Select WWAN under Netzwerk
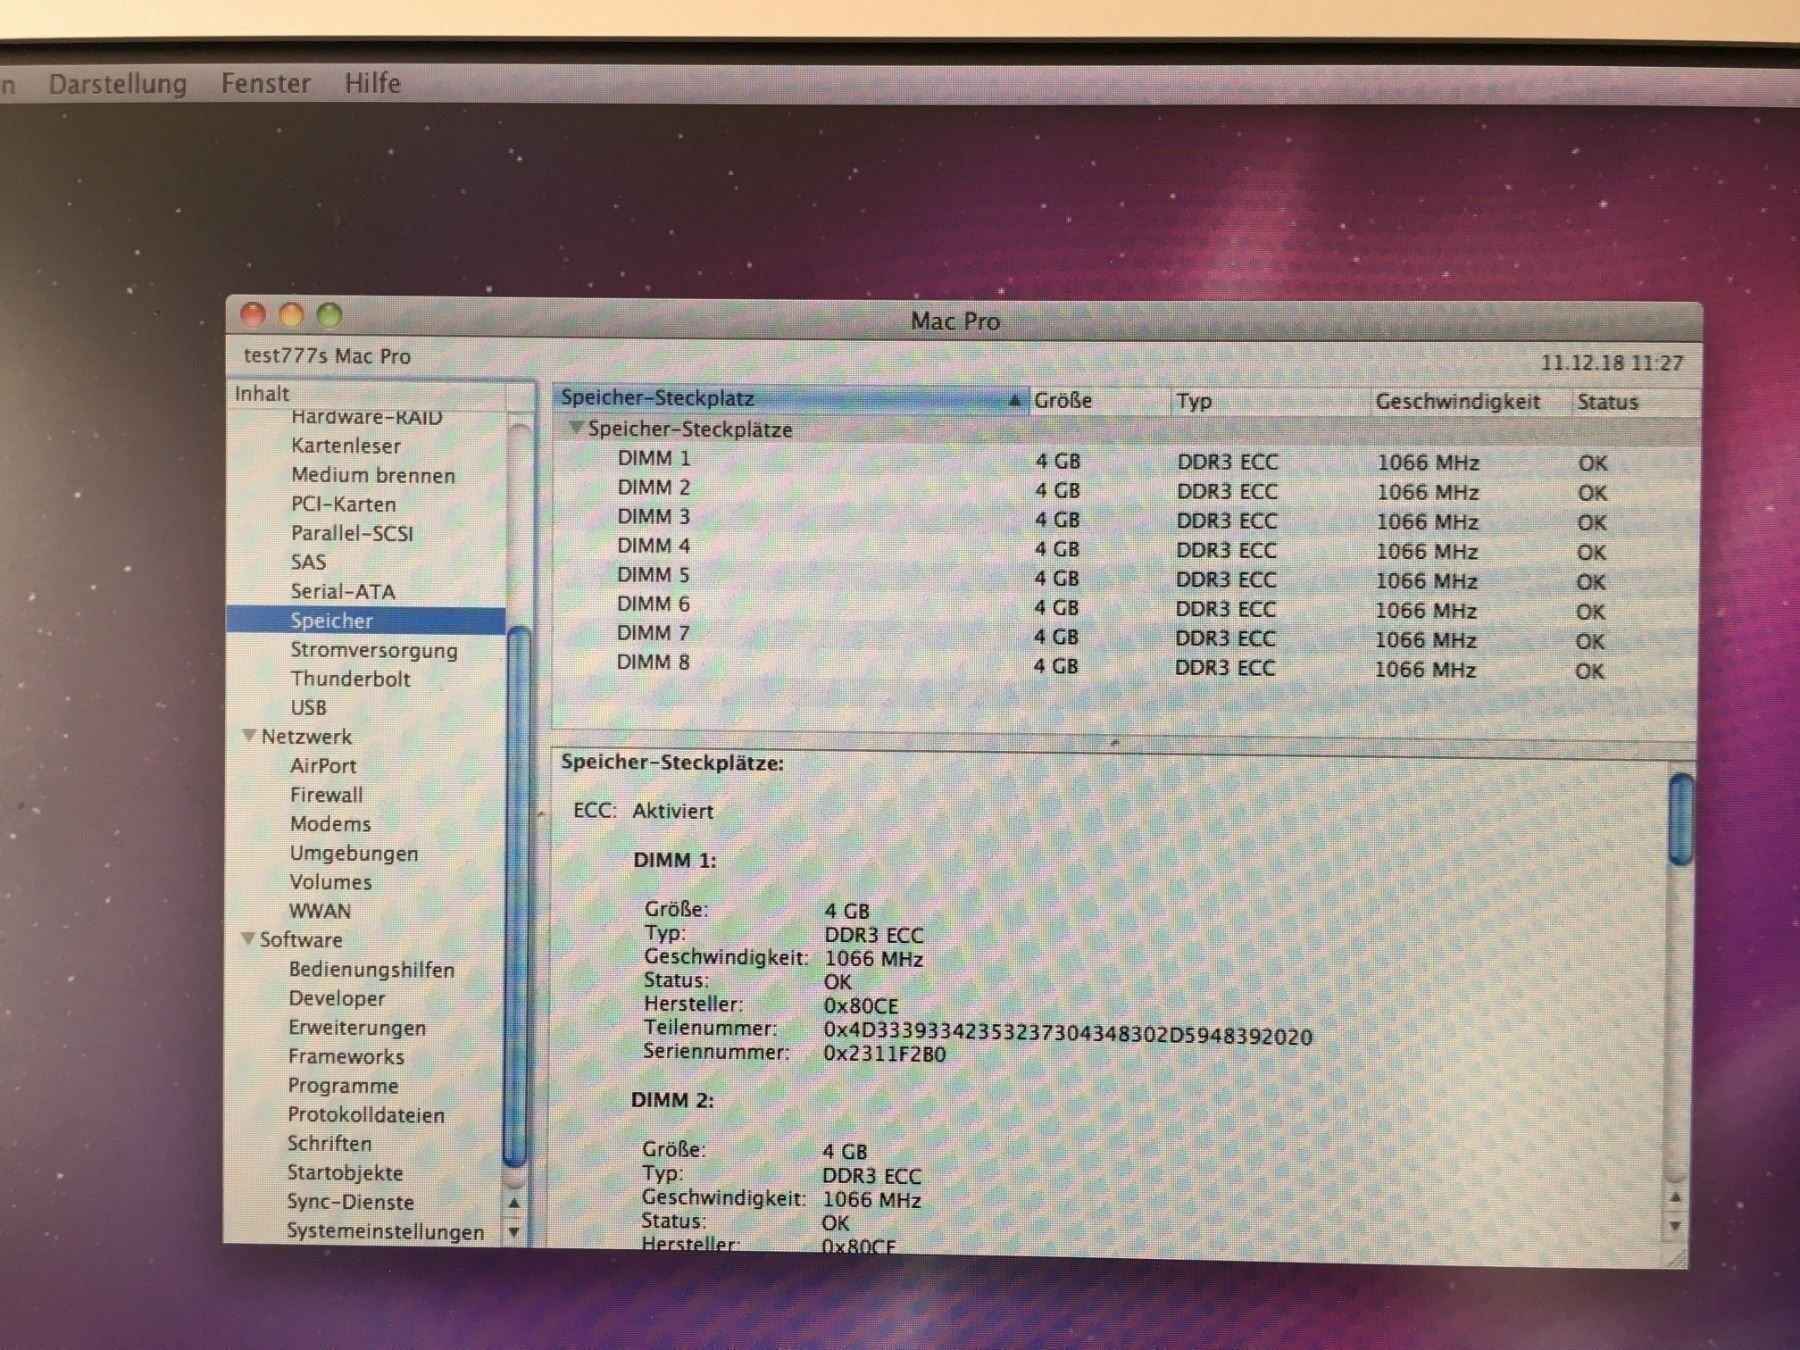 coord(319,910)
